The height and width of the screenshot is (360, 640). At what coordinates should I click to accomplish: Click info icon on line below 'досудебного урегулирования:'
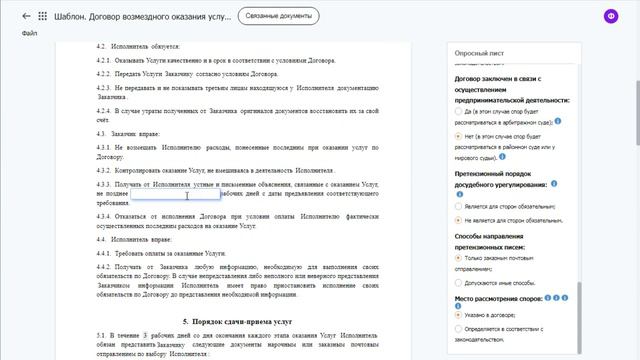[x=460, y=195]
